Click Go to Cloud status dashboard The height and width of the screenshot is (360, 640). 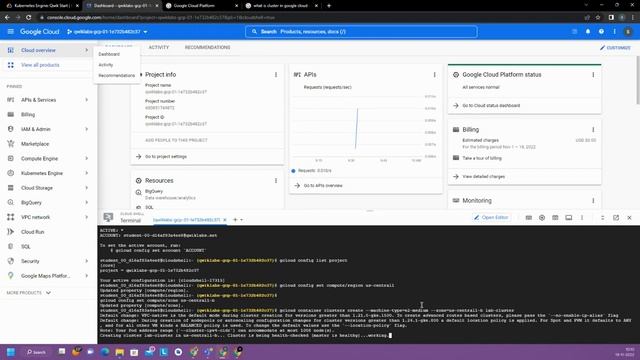(x=491, y=105)
